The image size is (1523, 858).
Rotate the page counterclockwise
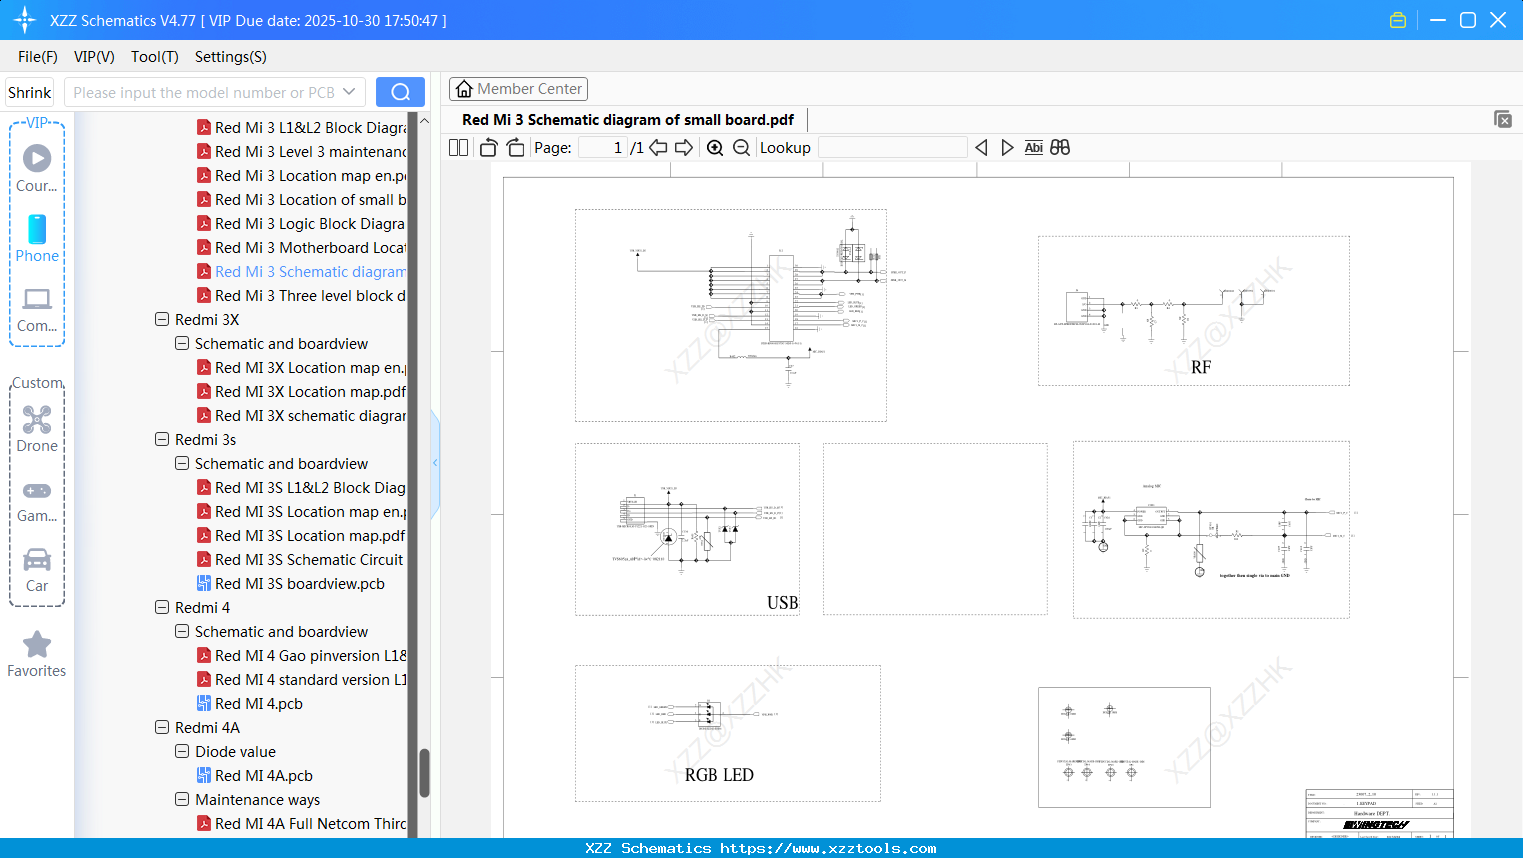tap(488, 148)
